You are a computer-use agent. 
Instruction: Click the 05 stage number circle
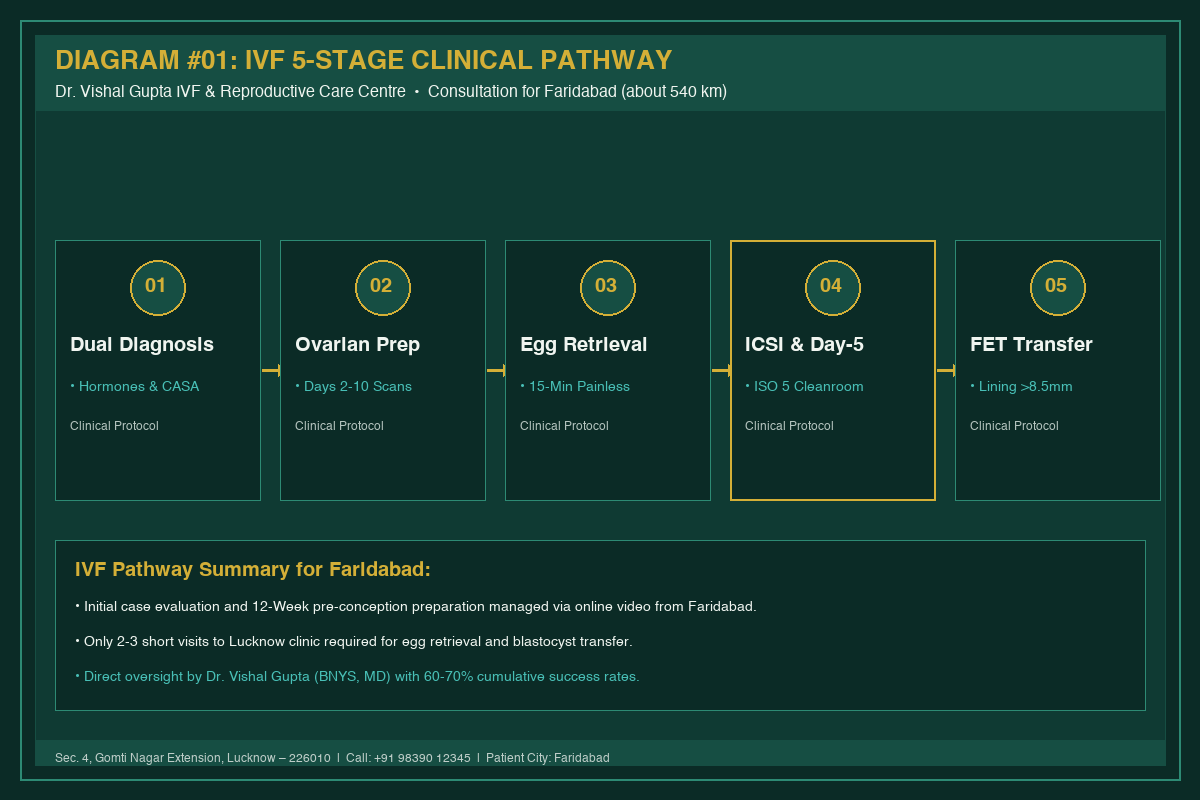[x=1058, y=287]
